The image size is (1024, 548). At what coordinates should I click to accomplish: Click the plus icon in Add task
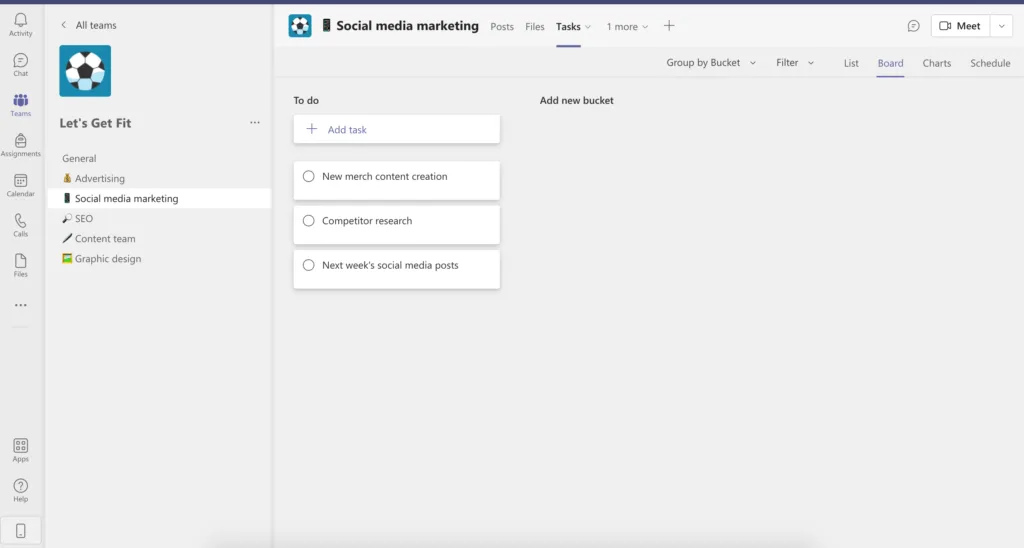click(x=312, y=129)
